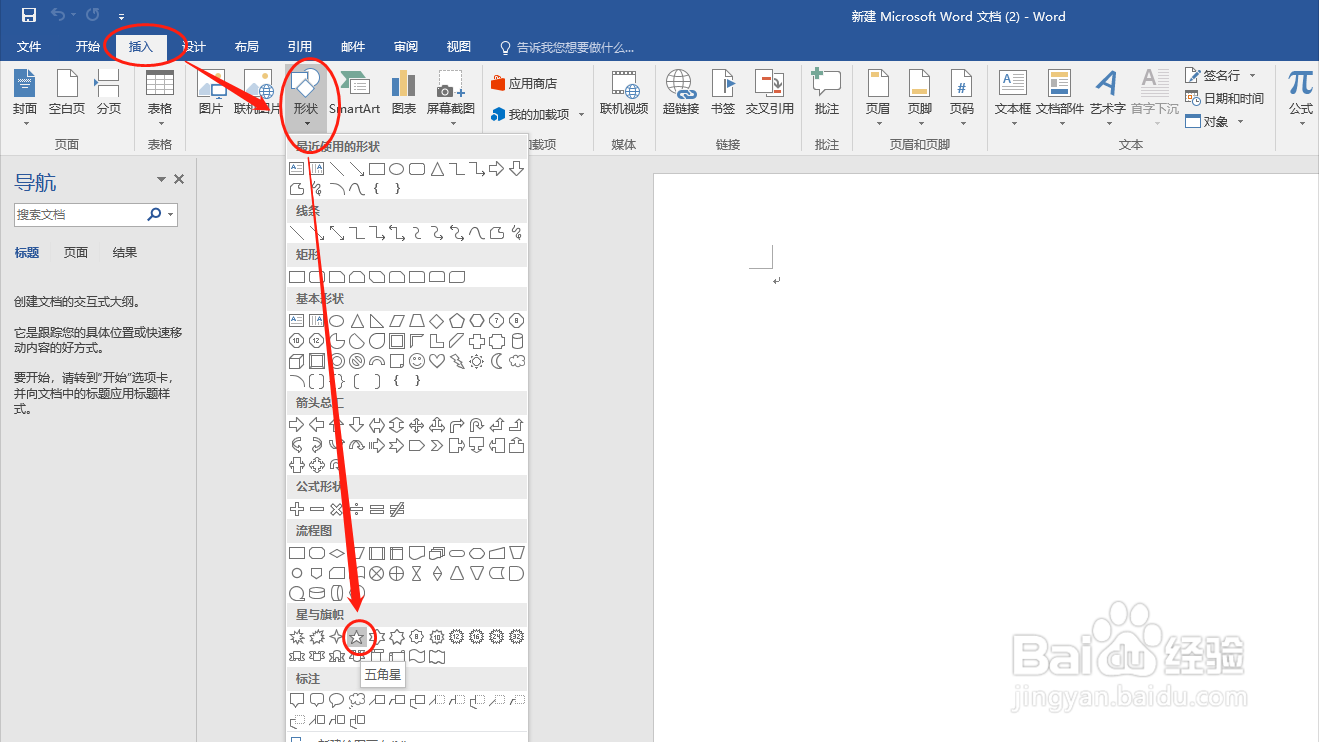
Task: Select the snip single corner rectangle in 矩形
Action: pyautogui.click(x=337, y=277)
